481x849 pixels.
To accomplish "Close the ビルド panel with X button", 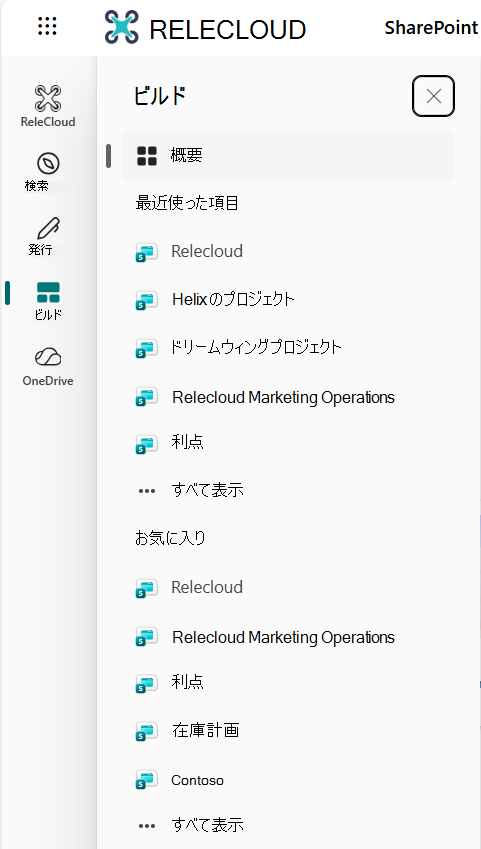I will point(433,96).
